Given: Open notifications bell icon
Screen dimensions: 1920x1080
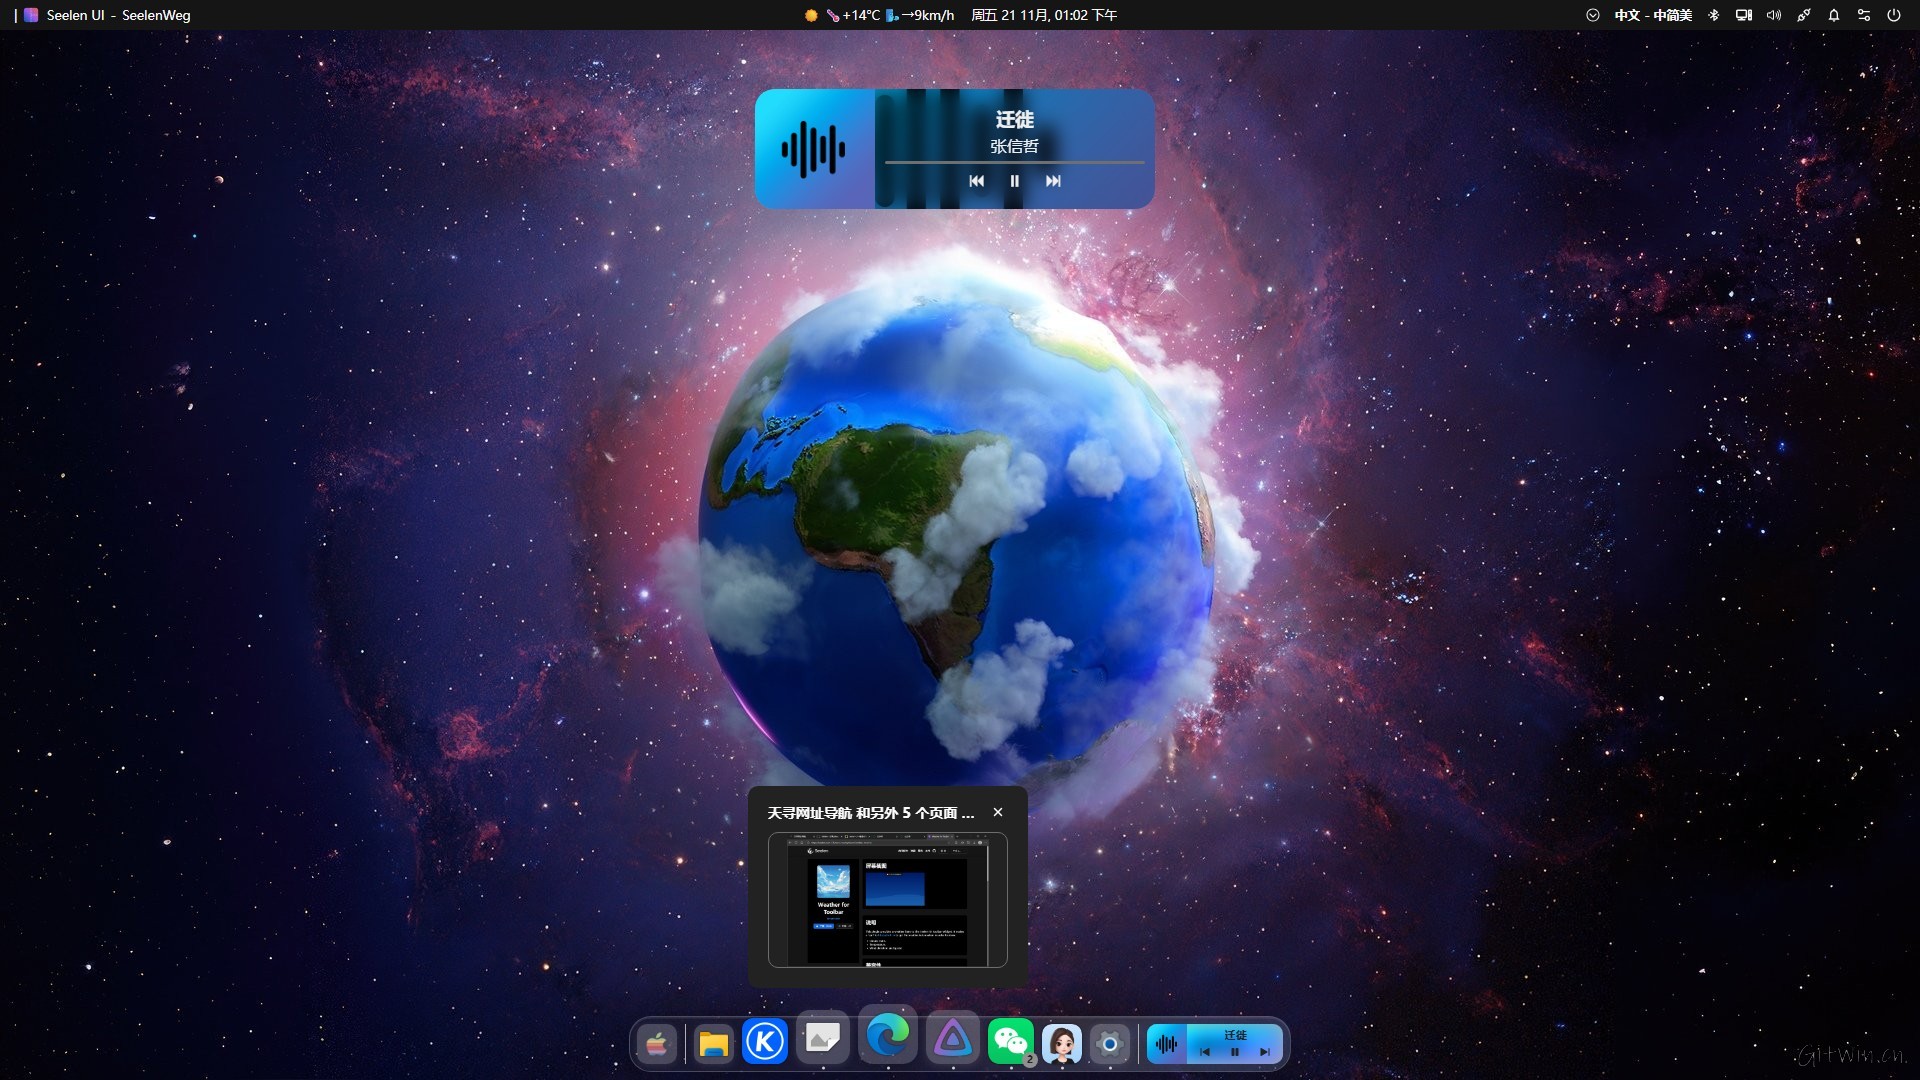Looking at the screenshot, I should [x=1833, y=15].
